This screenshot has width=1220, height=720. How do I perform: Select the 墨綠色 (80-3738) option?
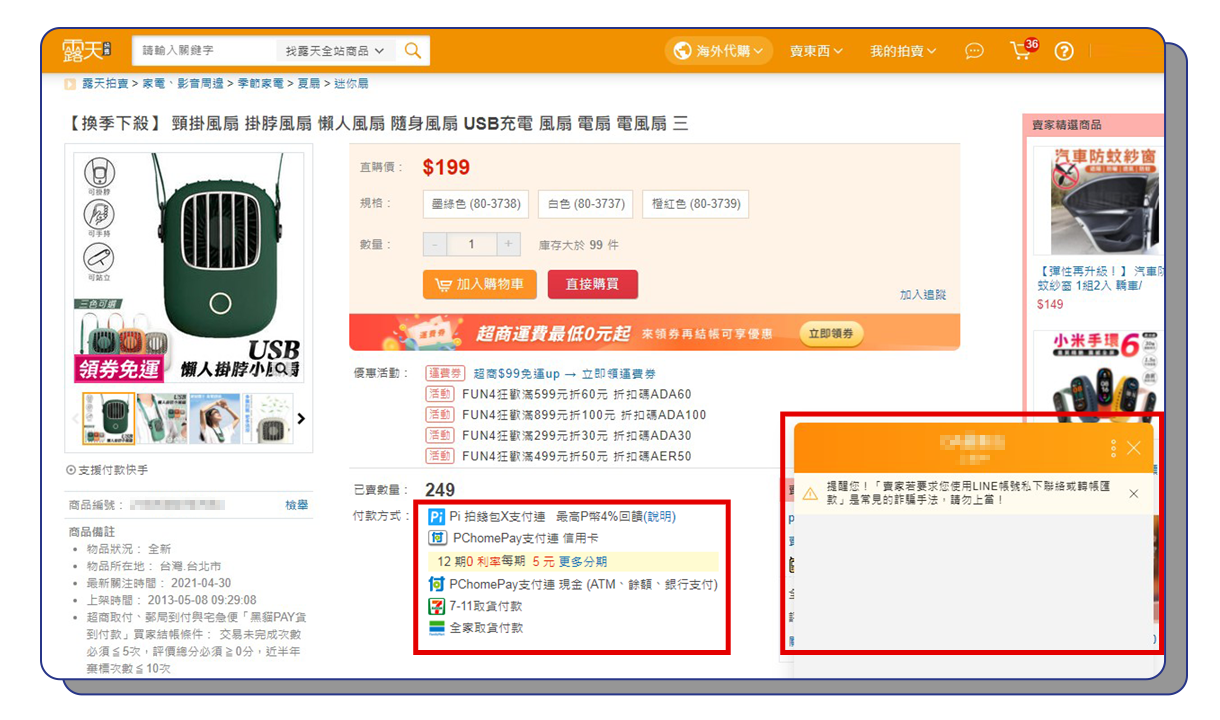click(x=476, y=204)
